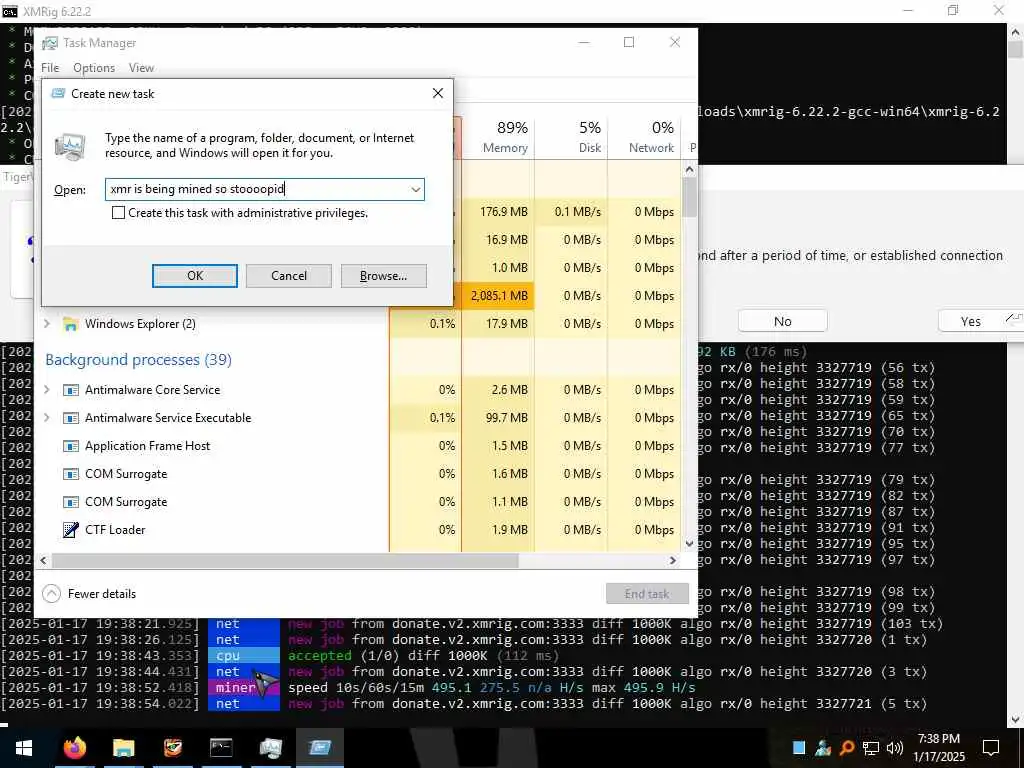Open File Explorer from the taskbar
1024x768 pixels.
tap(123, 748)
